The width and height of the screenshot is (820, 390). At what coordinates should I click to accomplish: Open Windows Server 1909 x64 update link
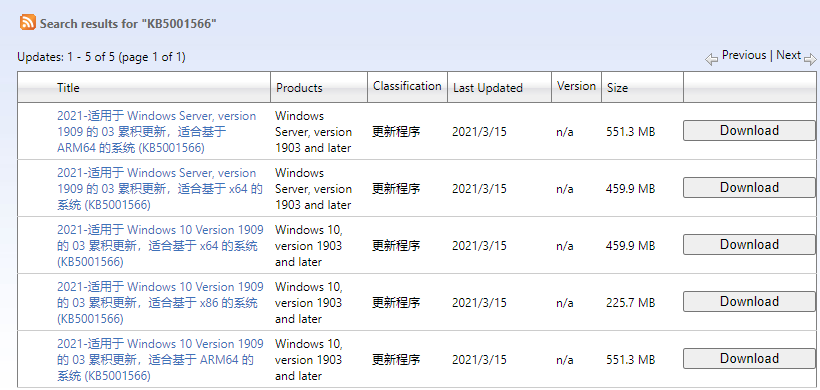160,189
